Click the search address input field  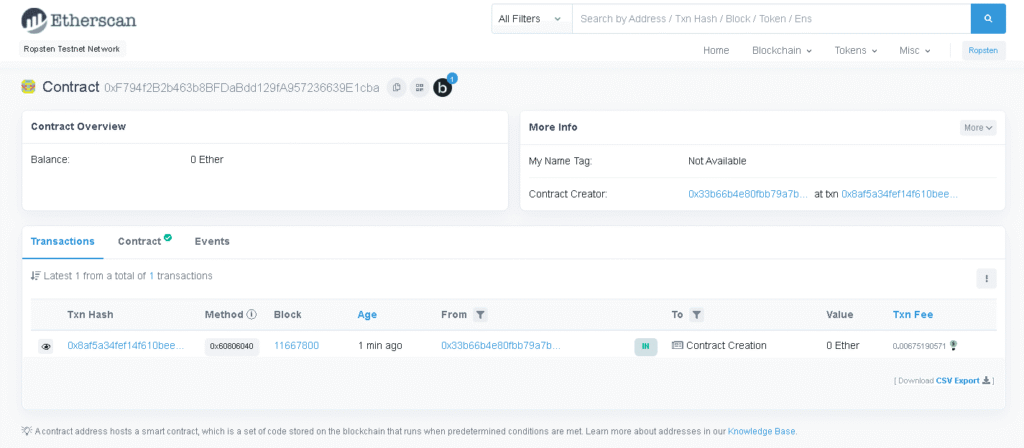pos(770,19)
